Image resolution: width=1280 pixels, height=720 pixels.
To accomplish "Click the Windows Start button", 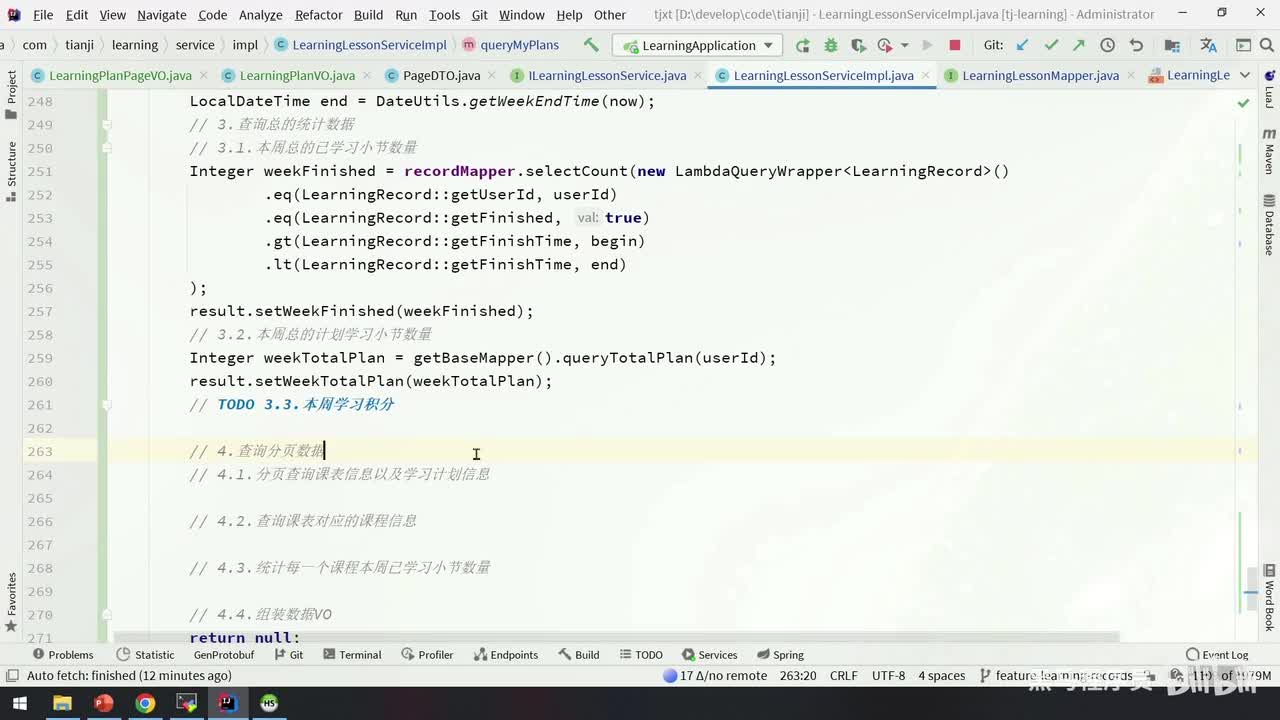I will coord(19,703).
